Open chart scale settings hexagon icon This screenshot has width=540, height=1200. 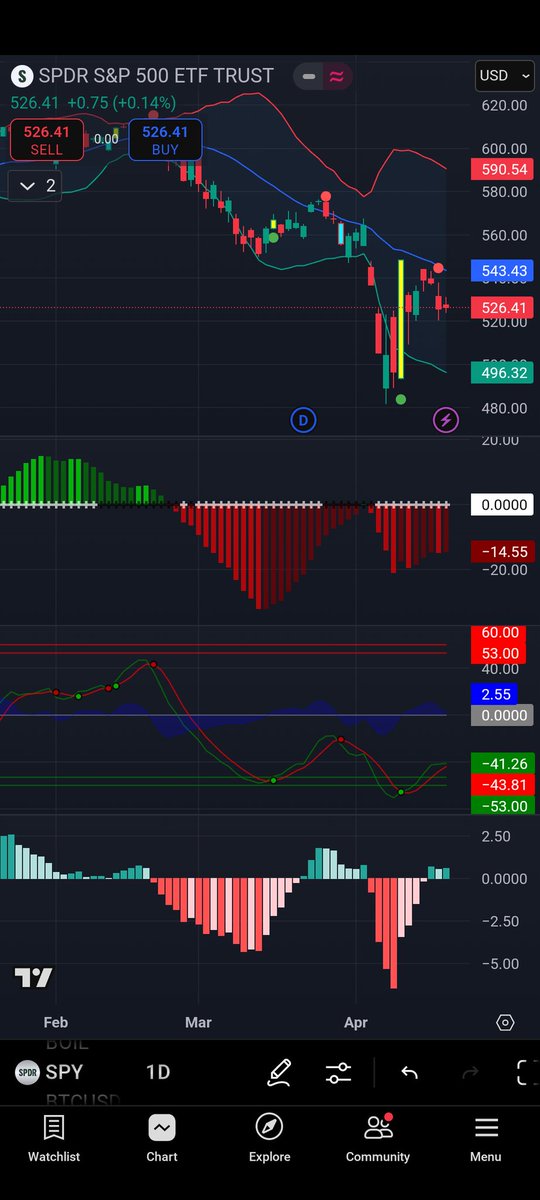[505, 1022]
